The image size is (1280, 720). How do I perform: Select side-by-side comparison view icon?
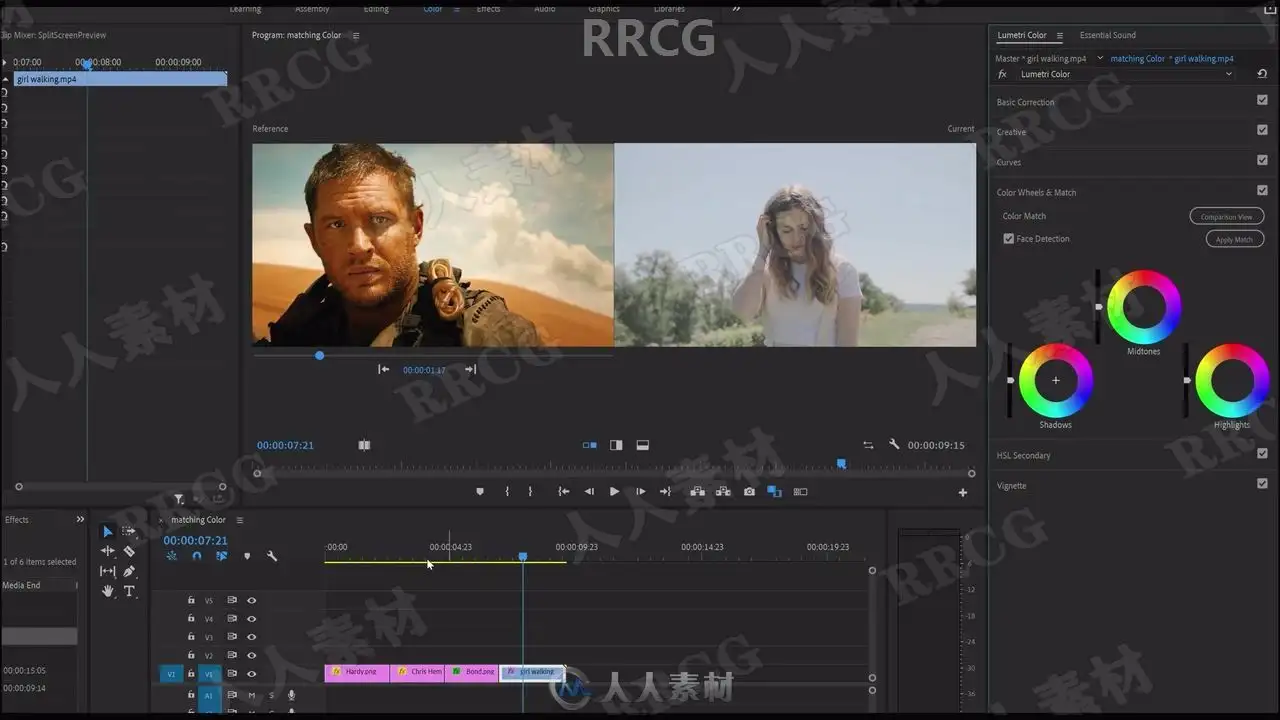[x=590, y=445]
